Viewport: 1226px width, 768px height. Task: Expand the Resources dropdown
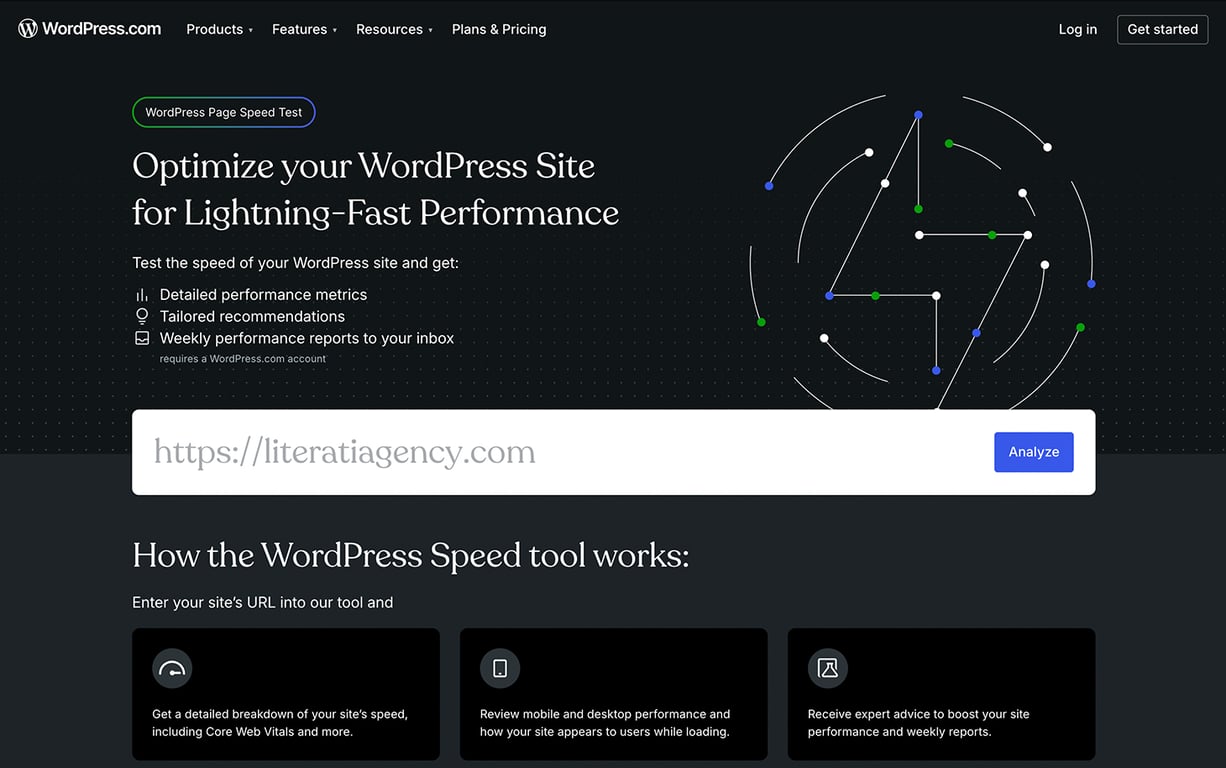[x=393, y=29]
